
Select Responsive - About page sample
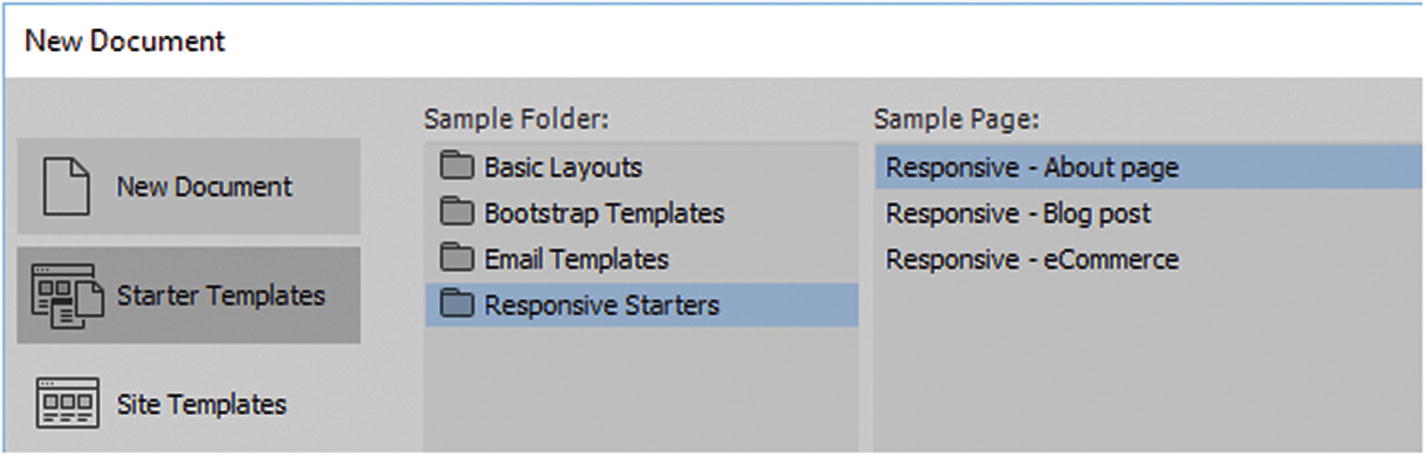[1032, 167]
